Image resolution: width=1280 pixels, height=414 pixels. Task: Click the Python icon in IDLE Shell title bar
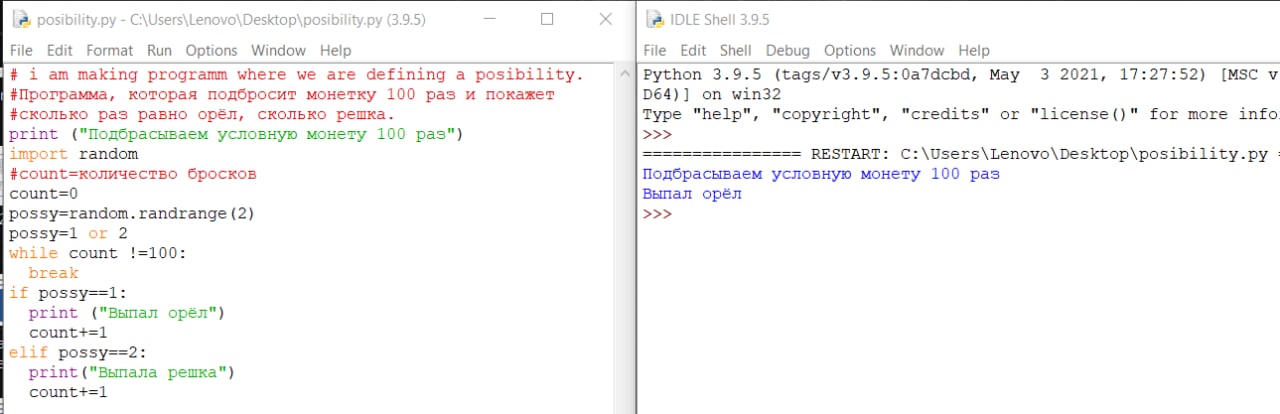click(x=654, y=19)
